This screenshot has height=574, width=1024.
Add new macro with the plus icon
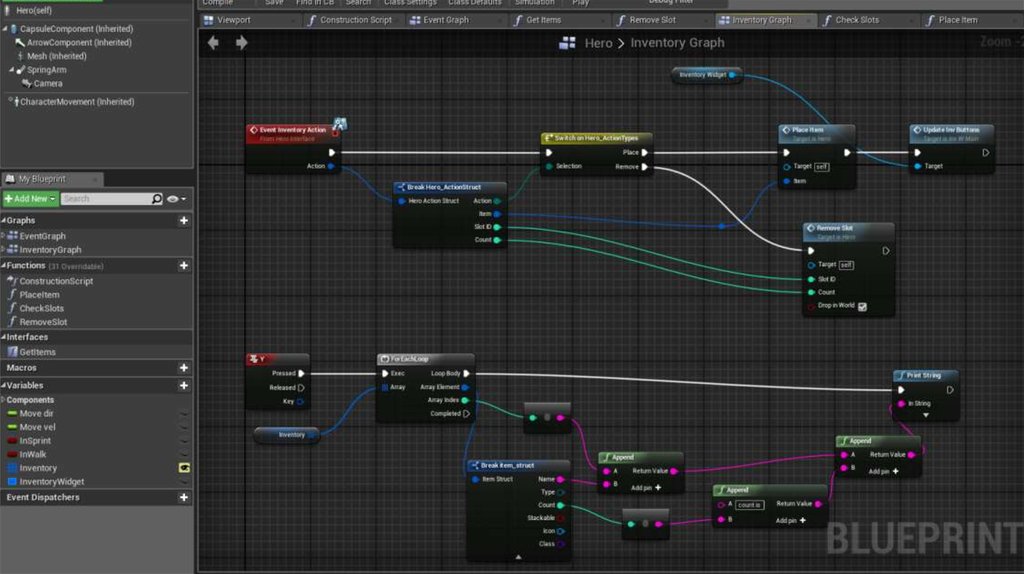[184, 368]
